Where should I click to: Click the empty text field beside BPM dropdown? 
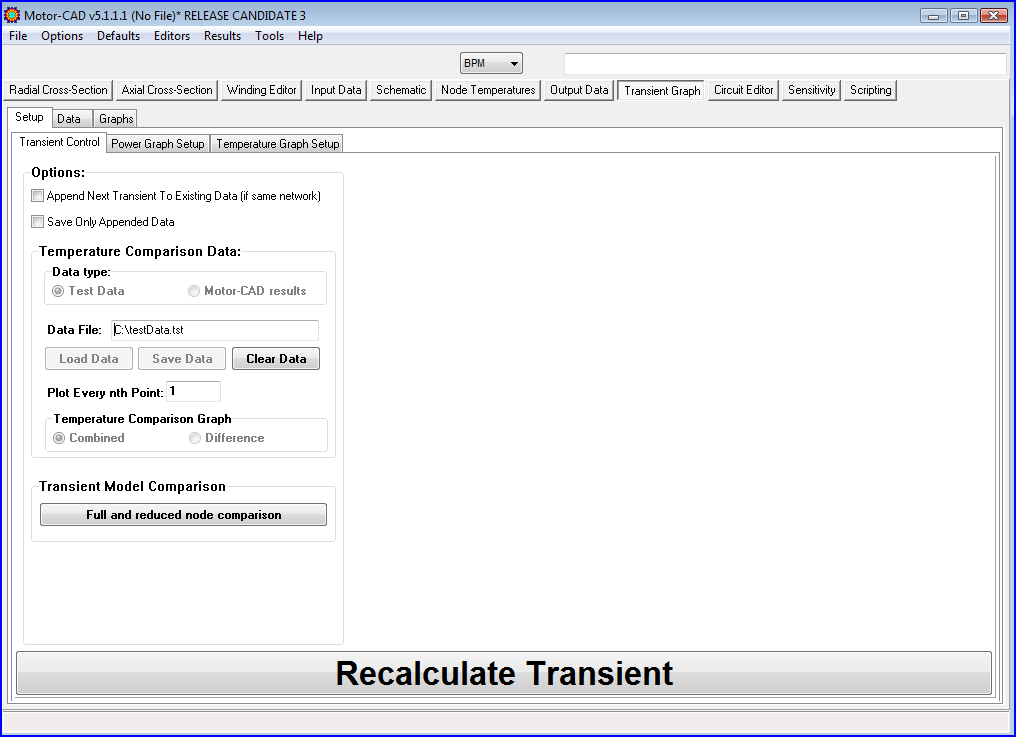click(785, 64)
